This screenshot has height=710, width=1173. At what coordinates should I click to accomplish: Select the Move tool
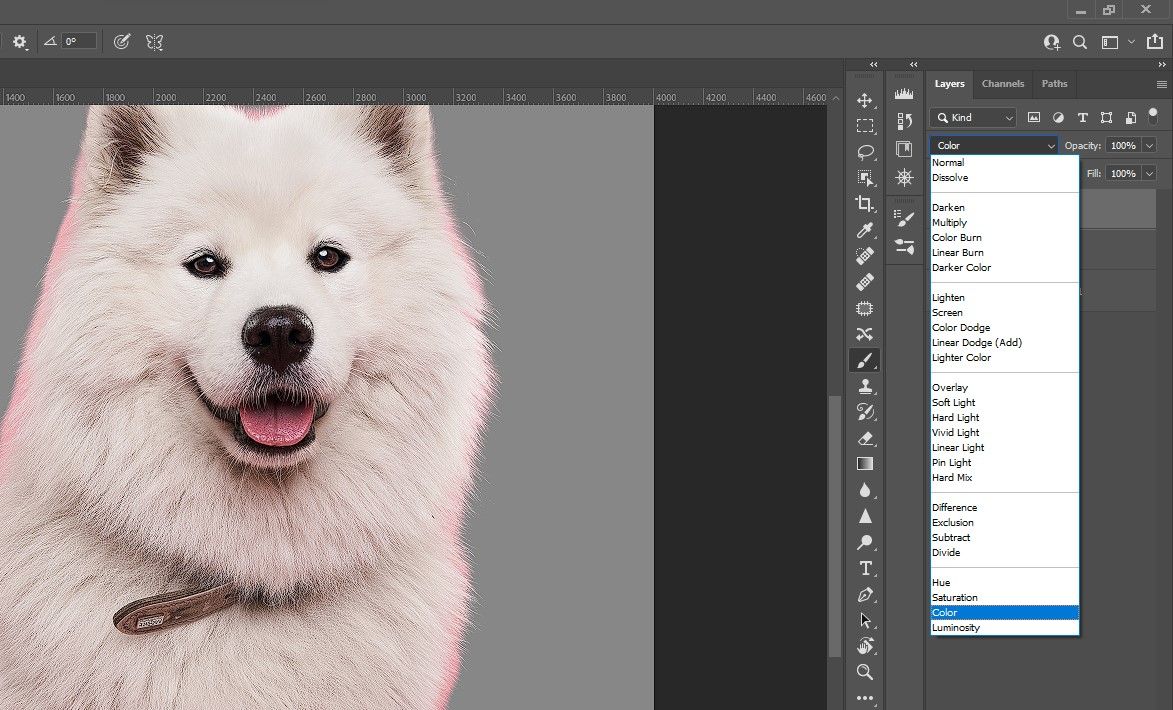[x=865, y=101]
